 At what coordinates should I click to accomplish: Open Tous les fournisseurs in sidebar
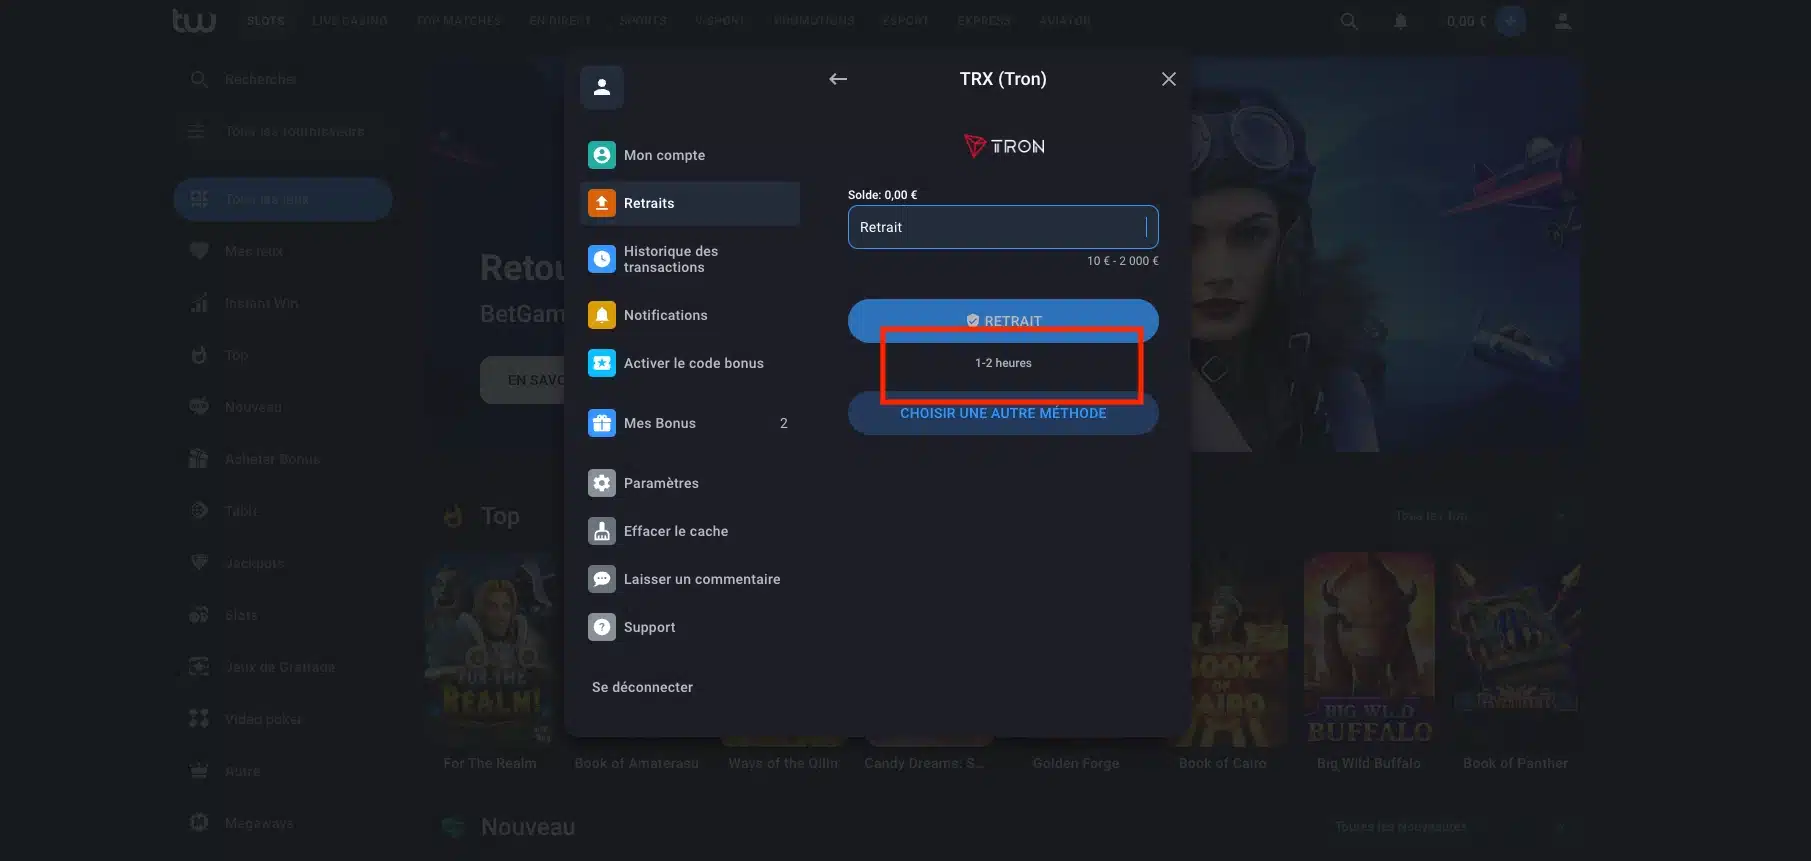[283, 131]
